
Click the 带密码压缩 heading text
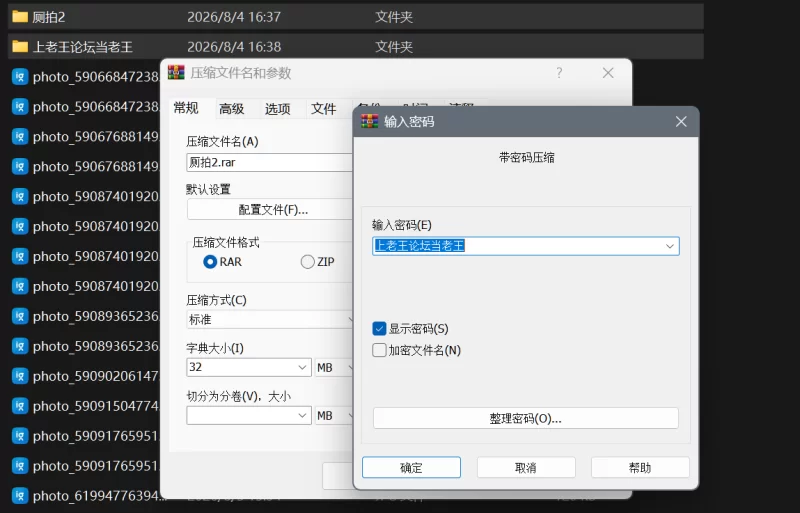(x=527, y=158)
